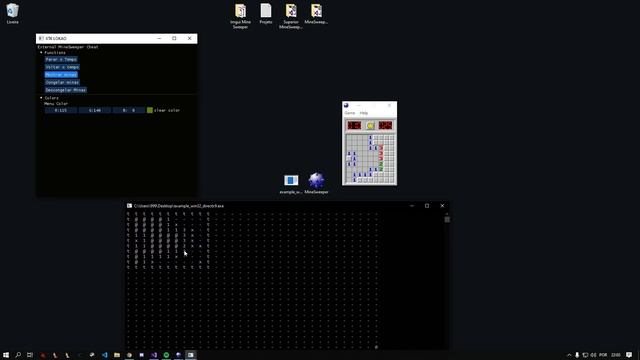
Task: Click the cheat window title bar icon
Action: [41, 38]
